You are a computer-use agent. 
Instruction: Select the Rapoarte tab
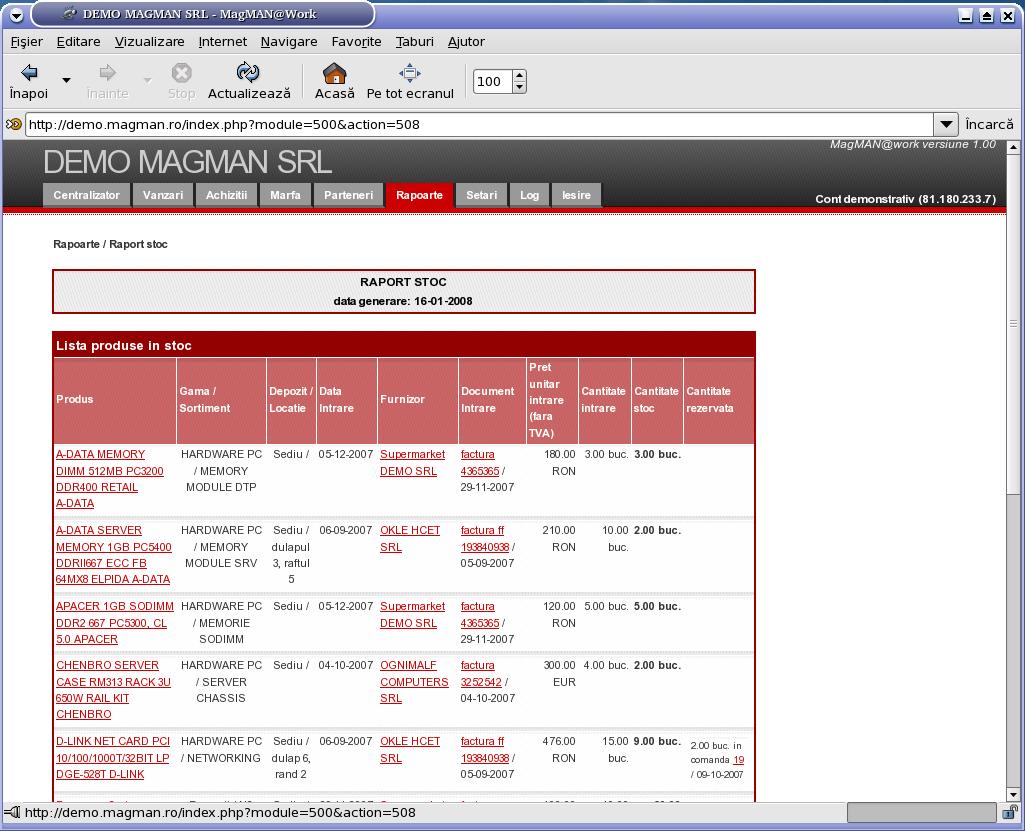tap(419, 195)
